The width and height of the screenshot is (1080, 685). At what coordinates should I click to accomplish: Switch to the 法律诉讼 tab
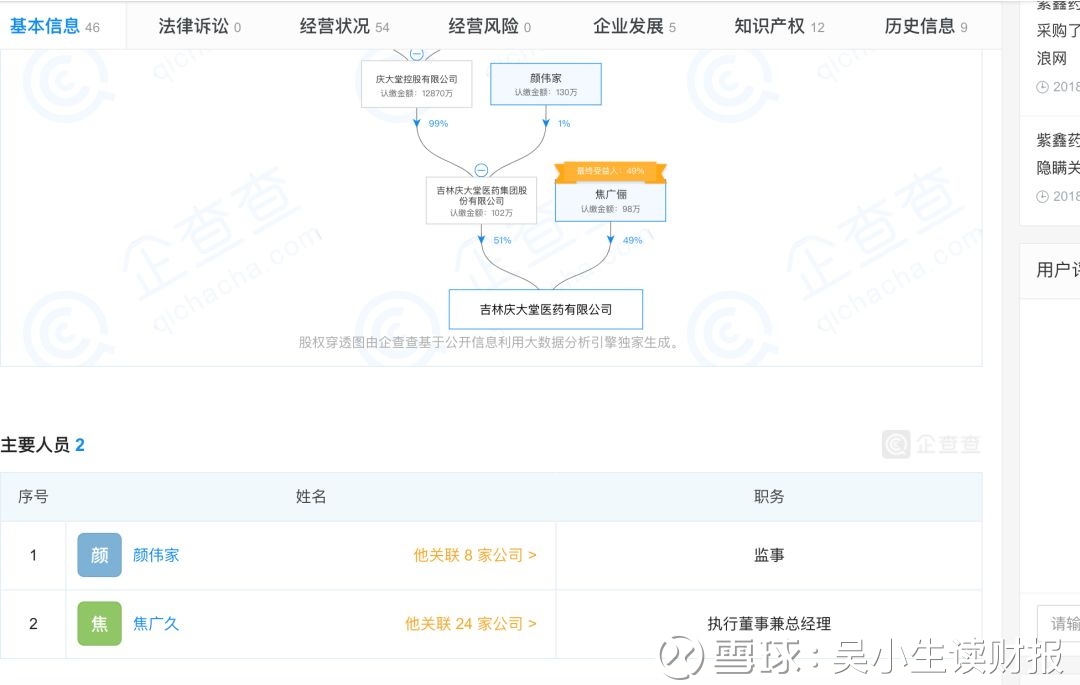point(199,26)
